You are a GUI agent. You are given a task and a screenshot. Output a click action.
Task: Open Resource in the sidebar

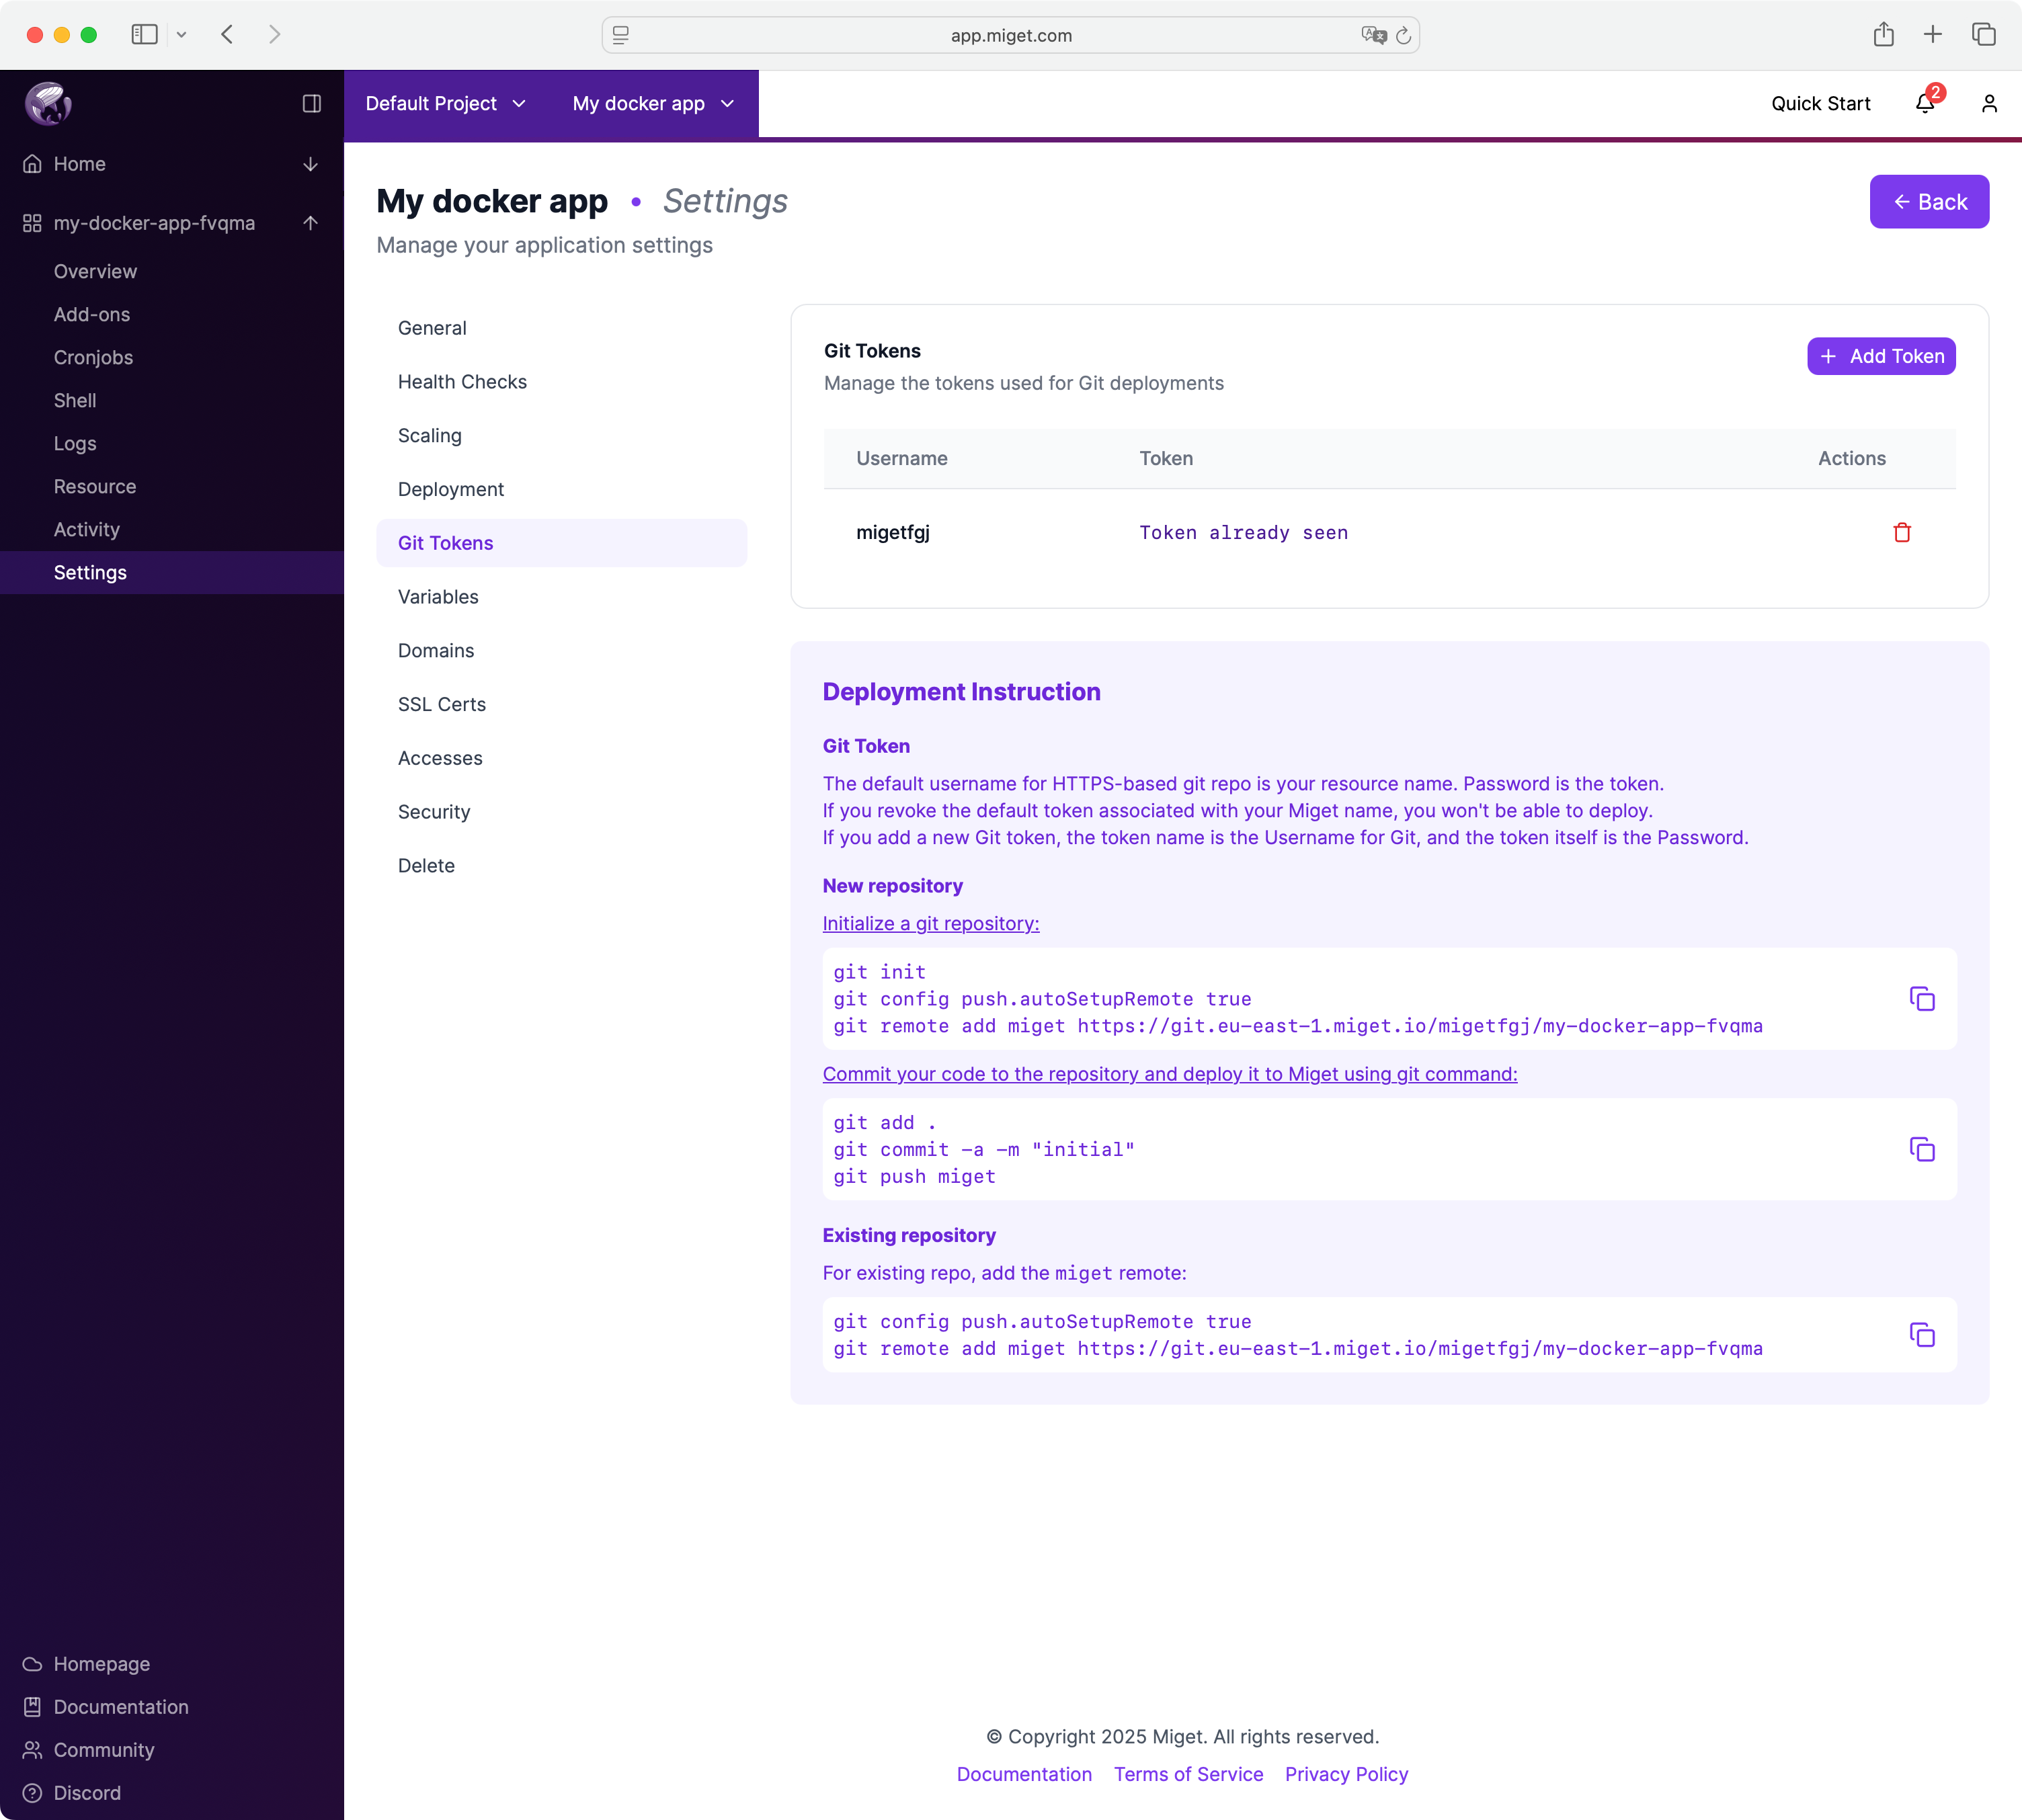point(95,486)
